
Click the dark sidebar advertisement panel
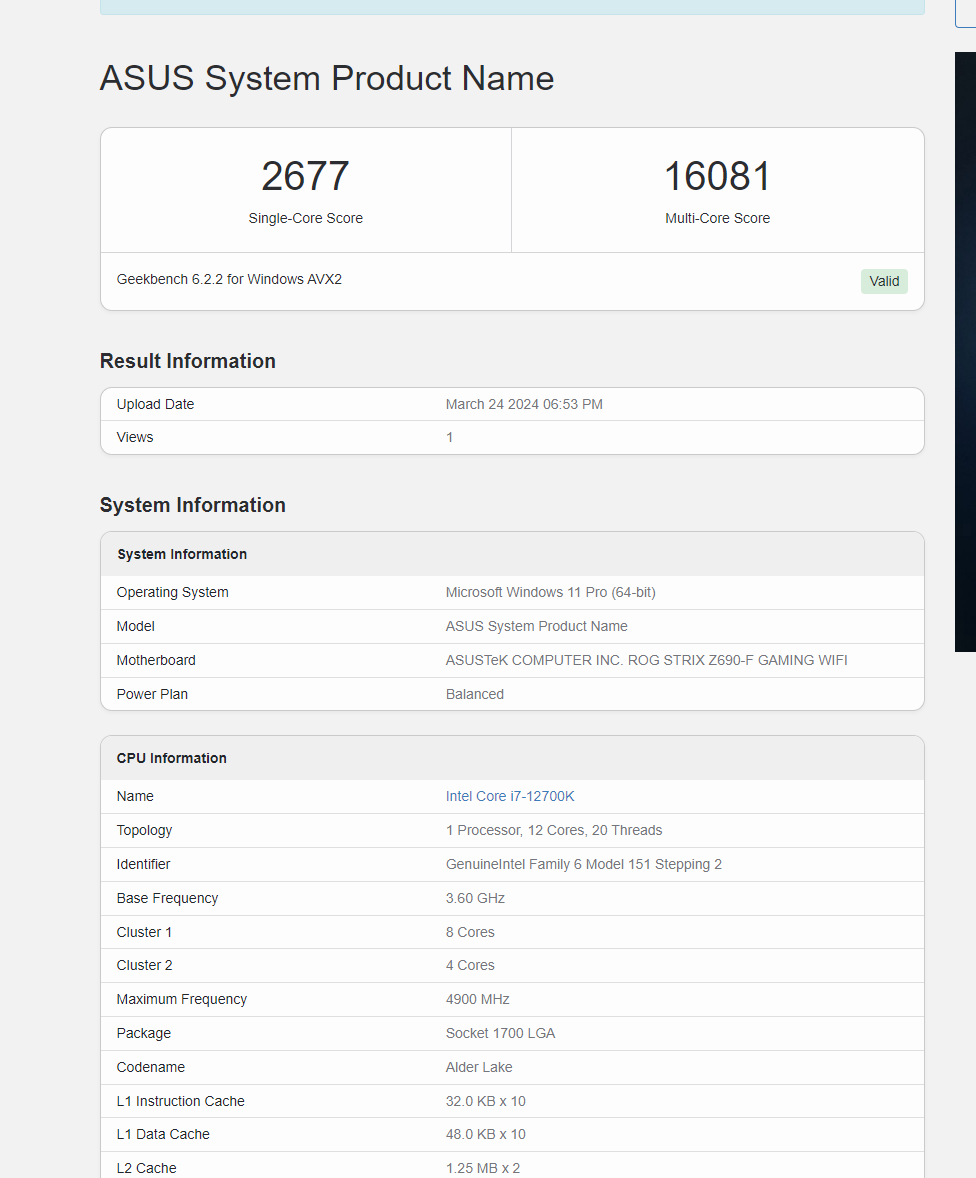(x=965, y=352)
